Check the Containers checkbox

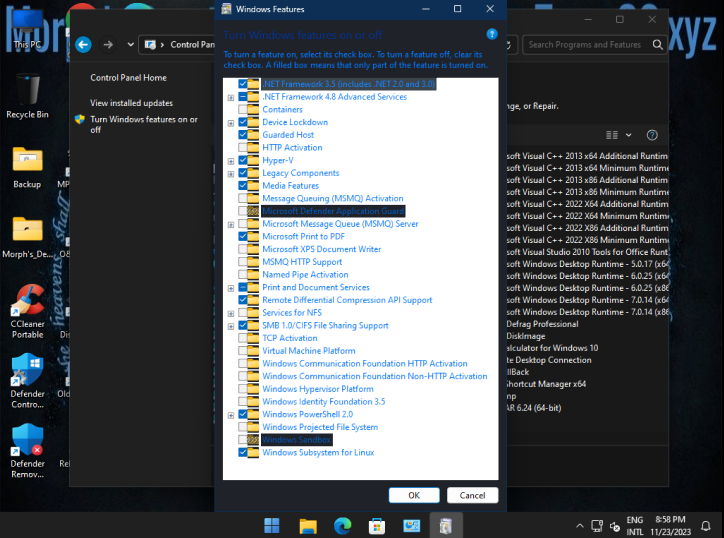243,109
